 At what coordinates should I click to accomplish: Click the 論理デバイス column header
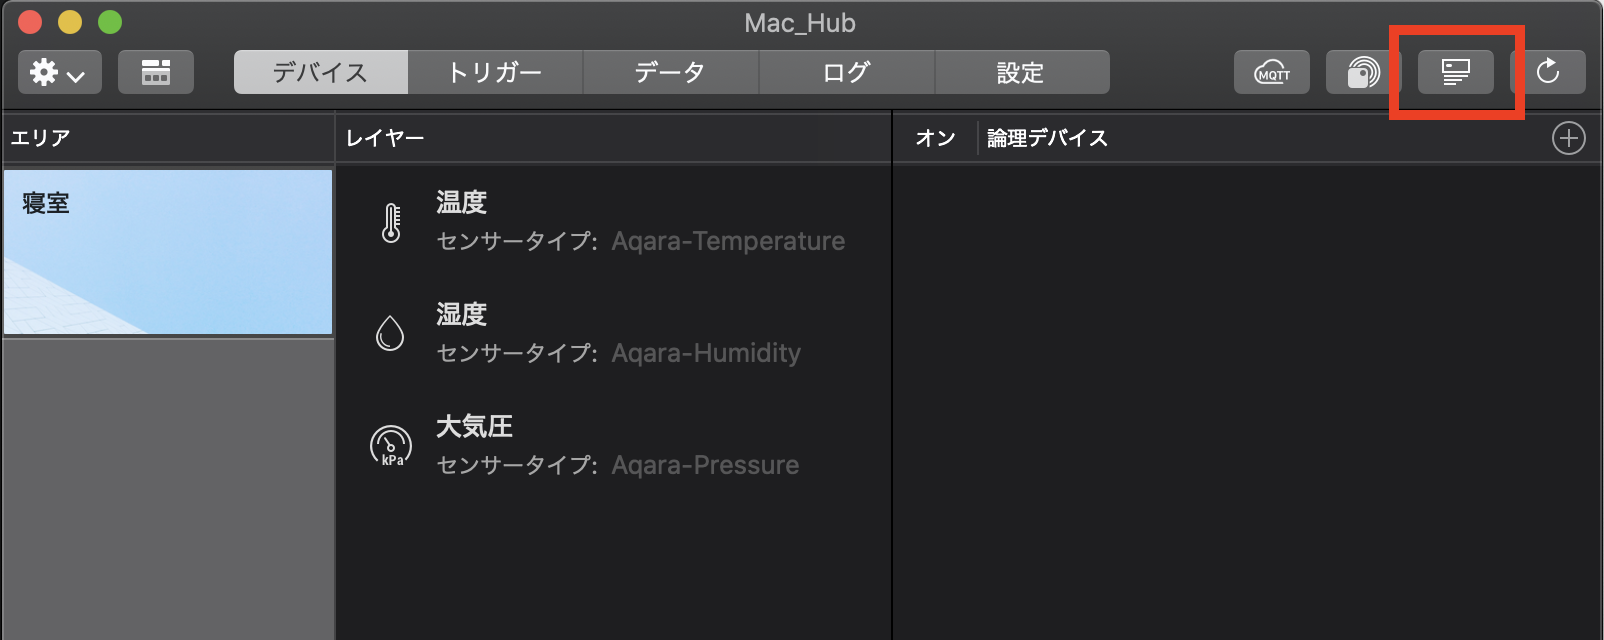pyautogui.click(x=1047, y=138)
